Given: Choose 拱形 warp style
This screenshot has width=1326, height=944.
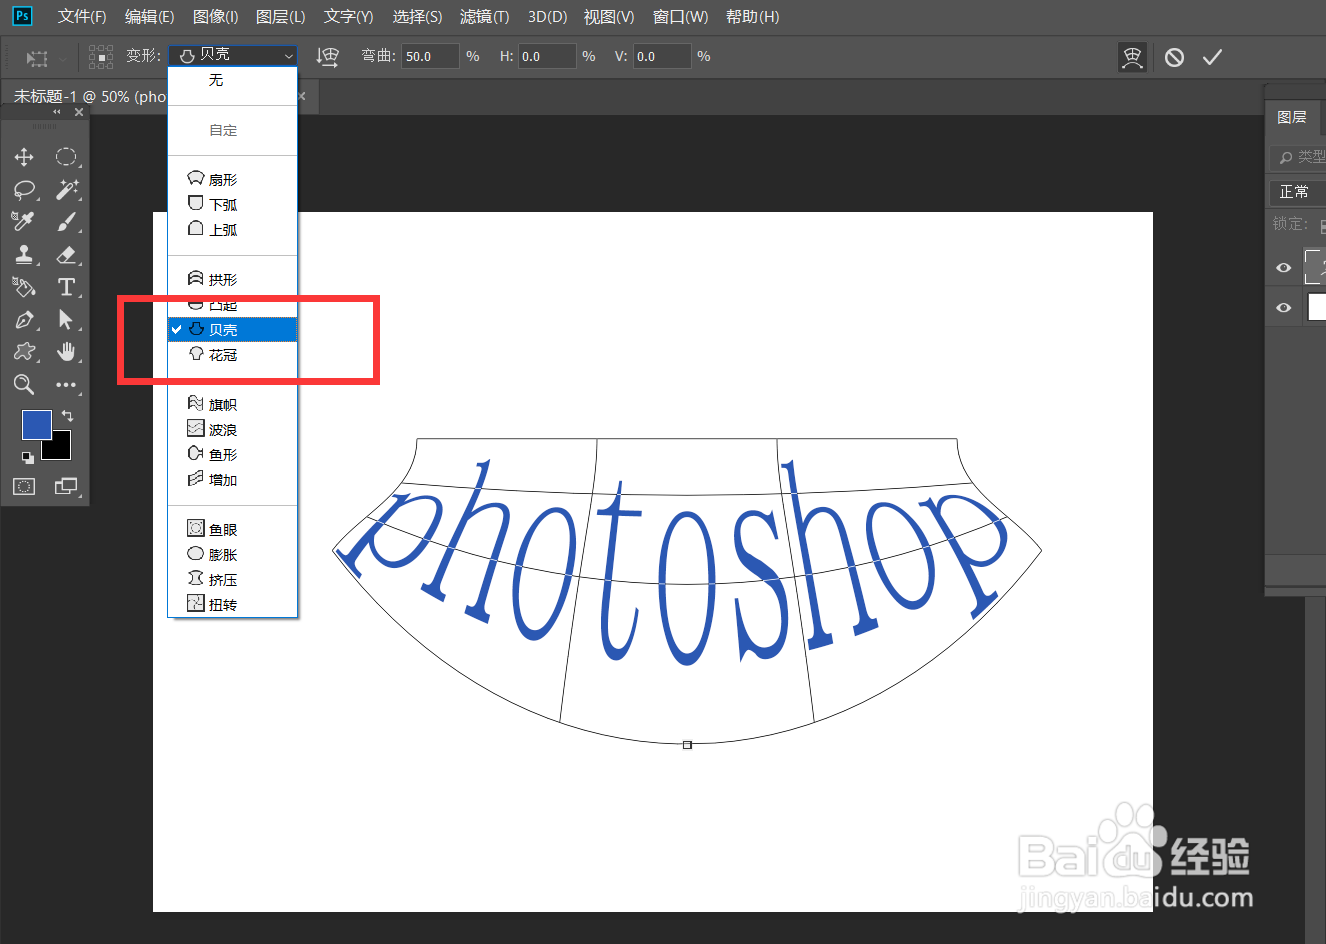Looking at the screenshot, I should tap(233, 280).
